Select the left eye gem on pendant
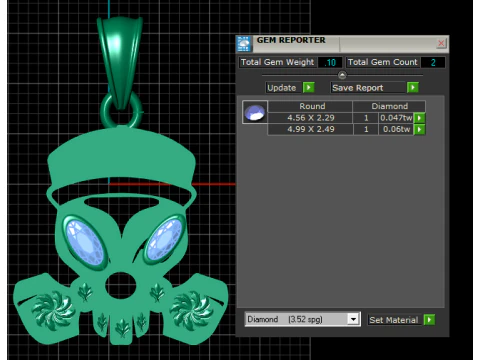This screenshot has width=480, height=360. tap(85, 241)
